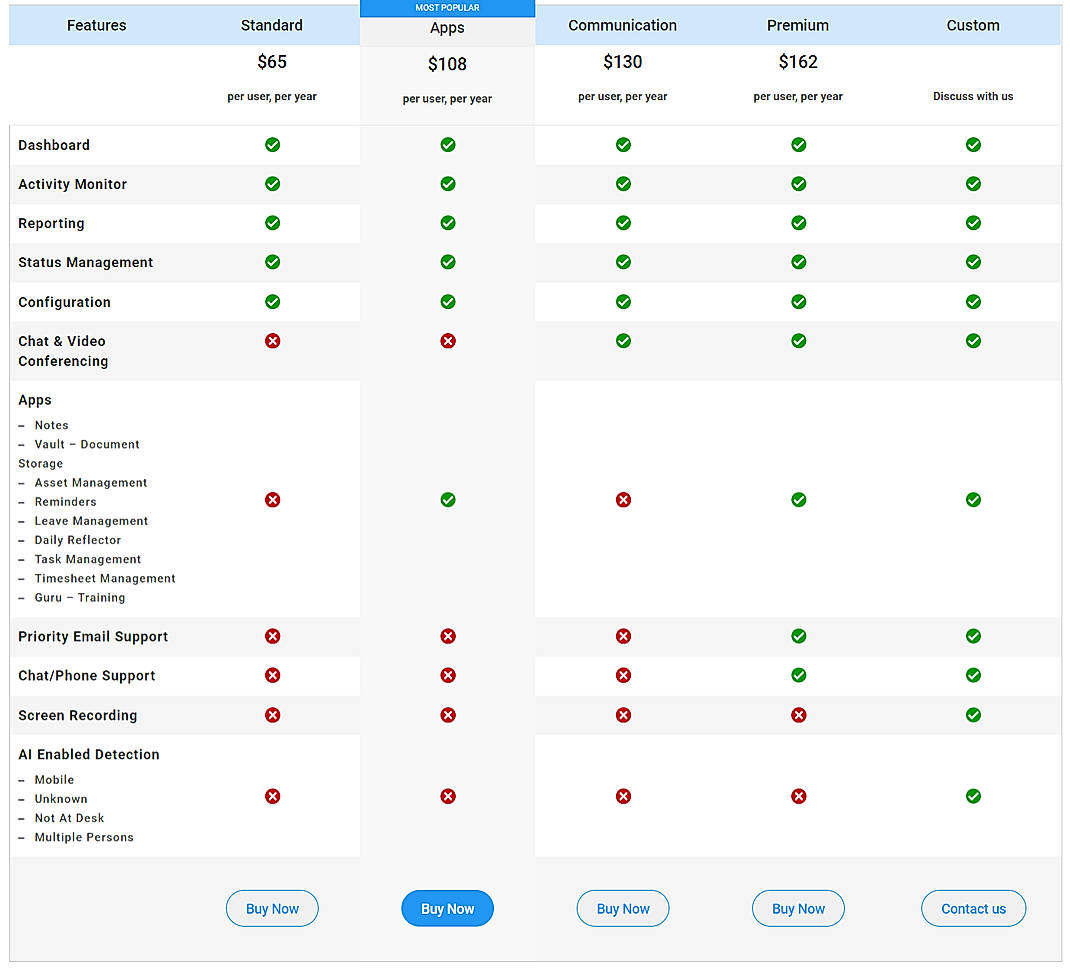Click the $108 price of the Apps plan

(x=447, y=64)
